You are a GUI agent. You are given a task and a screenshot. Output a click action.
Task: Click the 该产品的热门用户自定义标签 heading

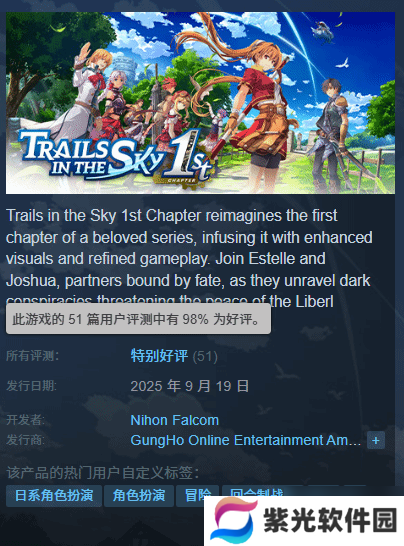[103, 473]
